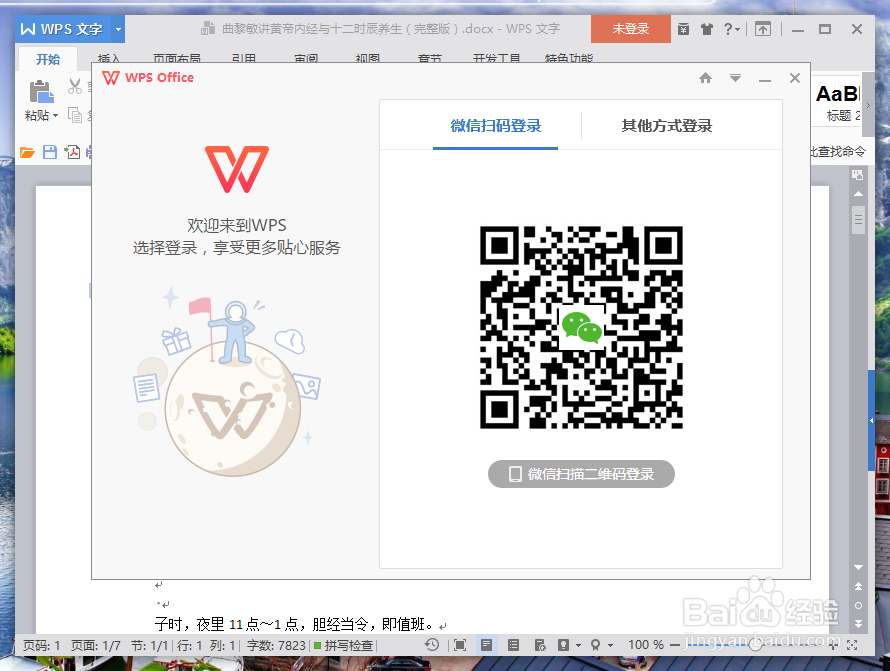Click the previous page double-up arrow
Image resolution: width=890 pixels, height=671 pixels.
pos(858,586)
